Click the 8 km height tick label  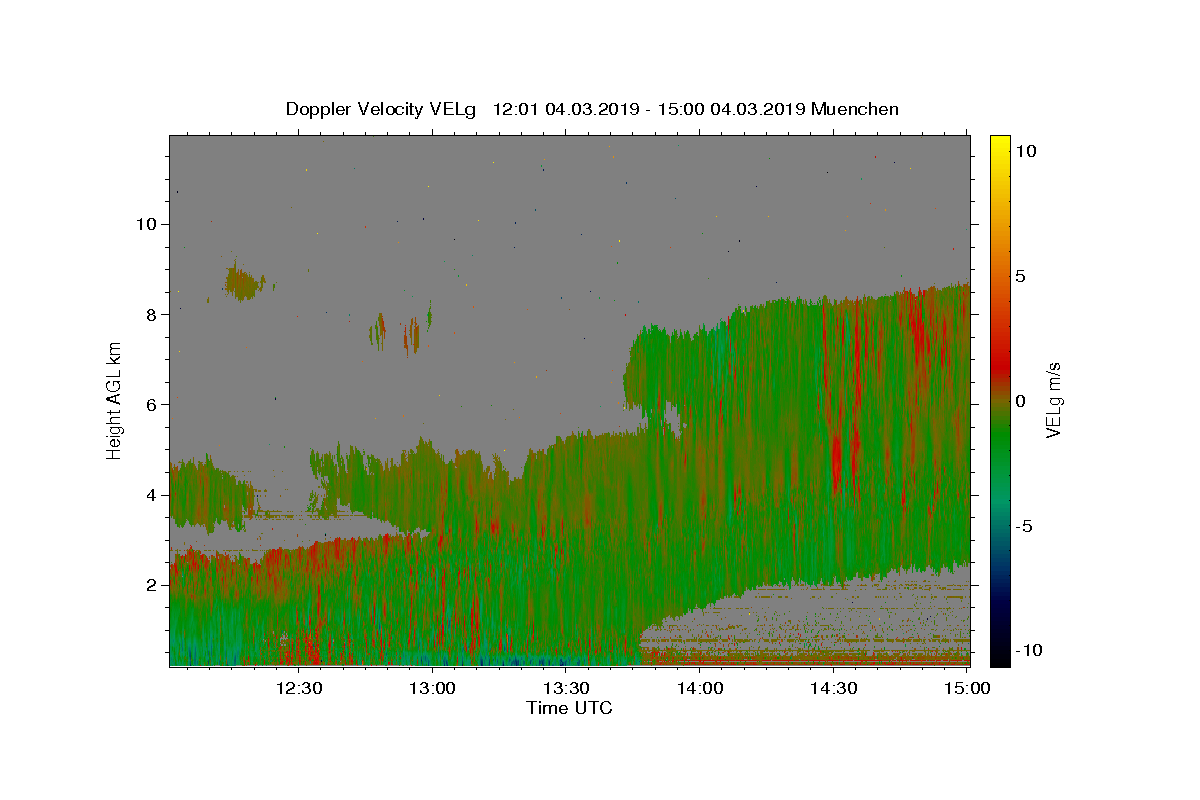point(154,314)
